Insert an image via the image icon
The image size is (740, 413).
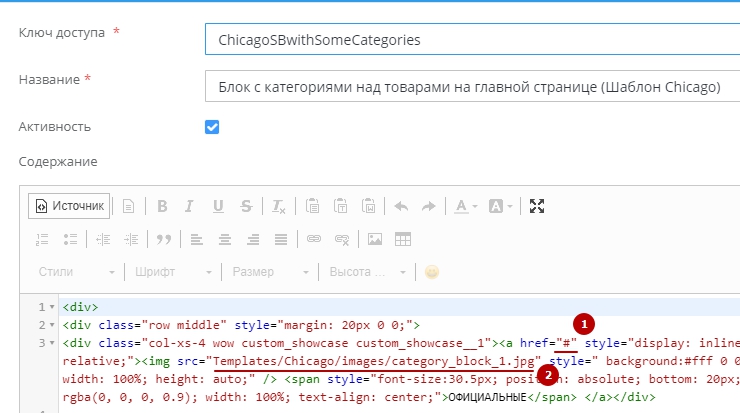pyautogui.click(x=375, y=239)
